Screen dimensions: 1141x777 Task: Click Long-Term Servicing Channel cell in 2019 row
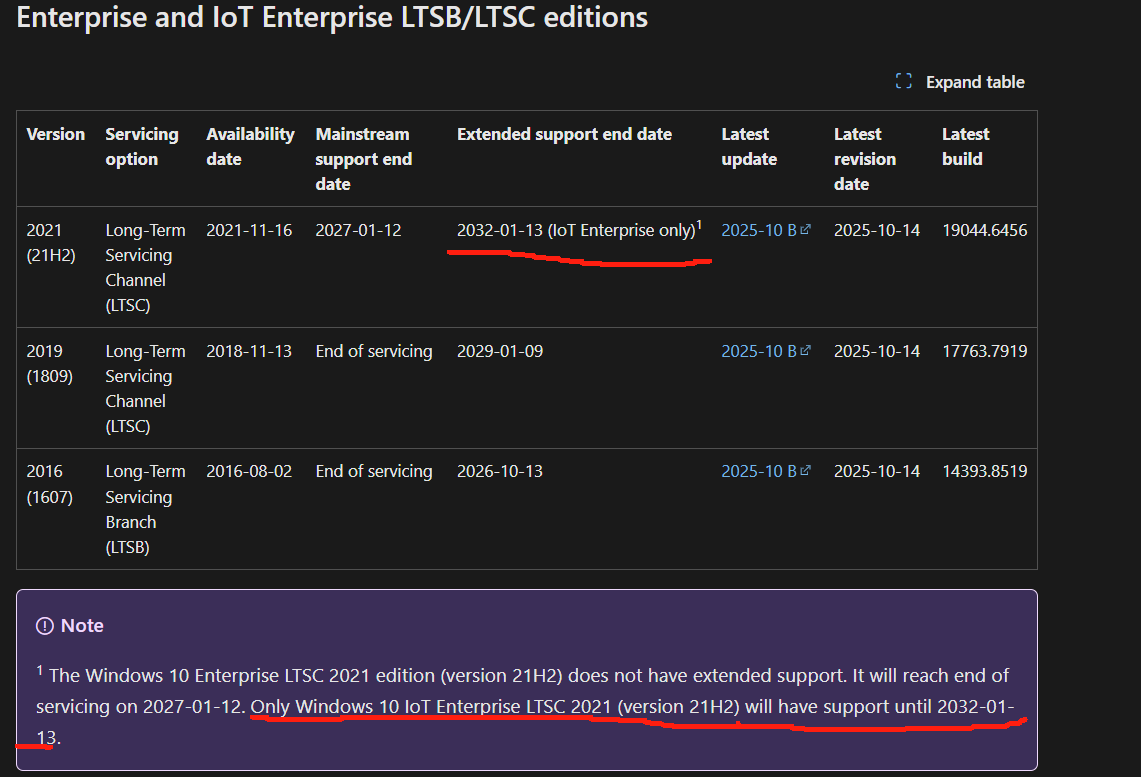point(146,388)
